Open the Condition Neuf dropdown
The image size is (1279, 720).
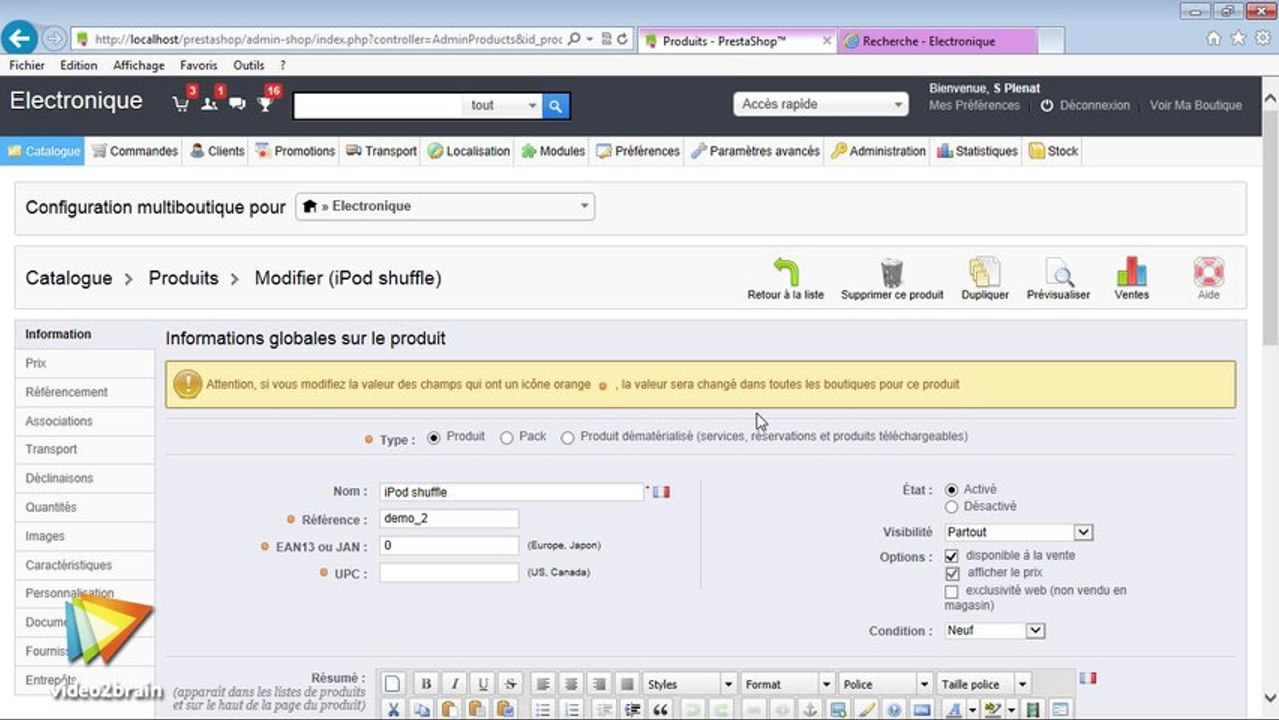tap(995, 631)
